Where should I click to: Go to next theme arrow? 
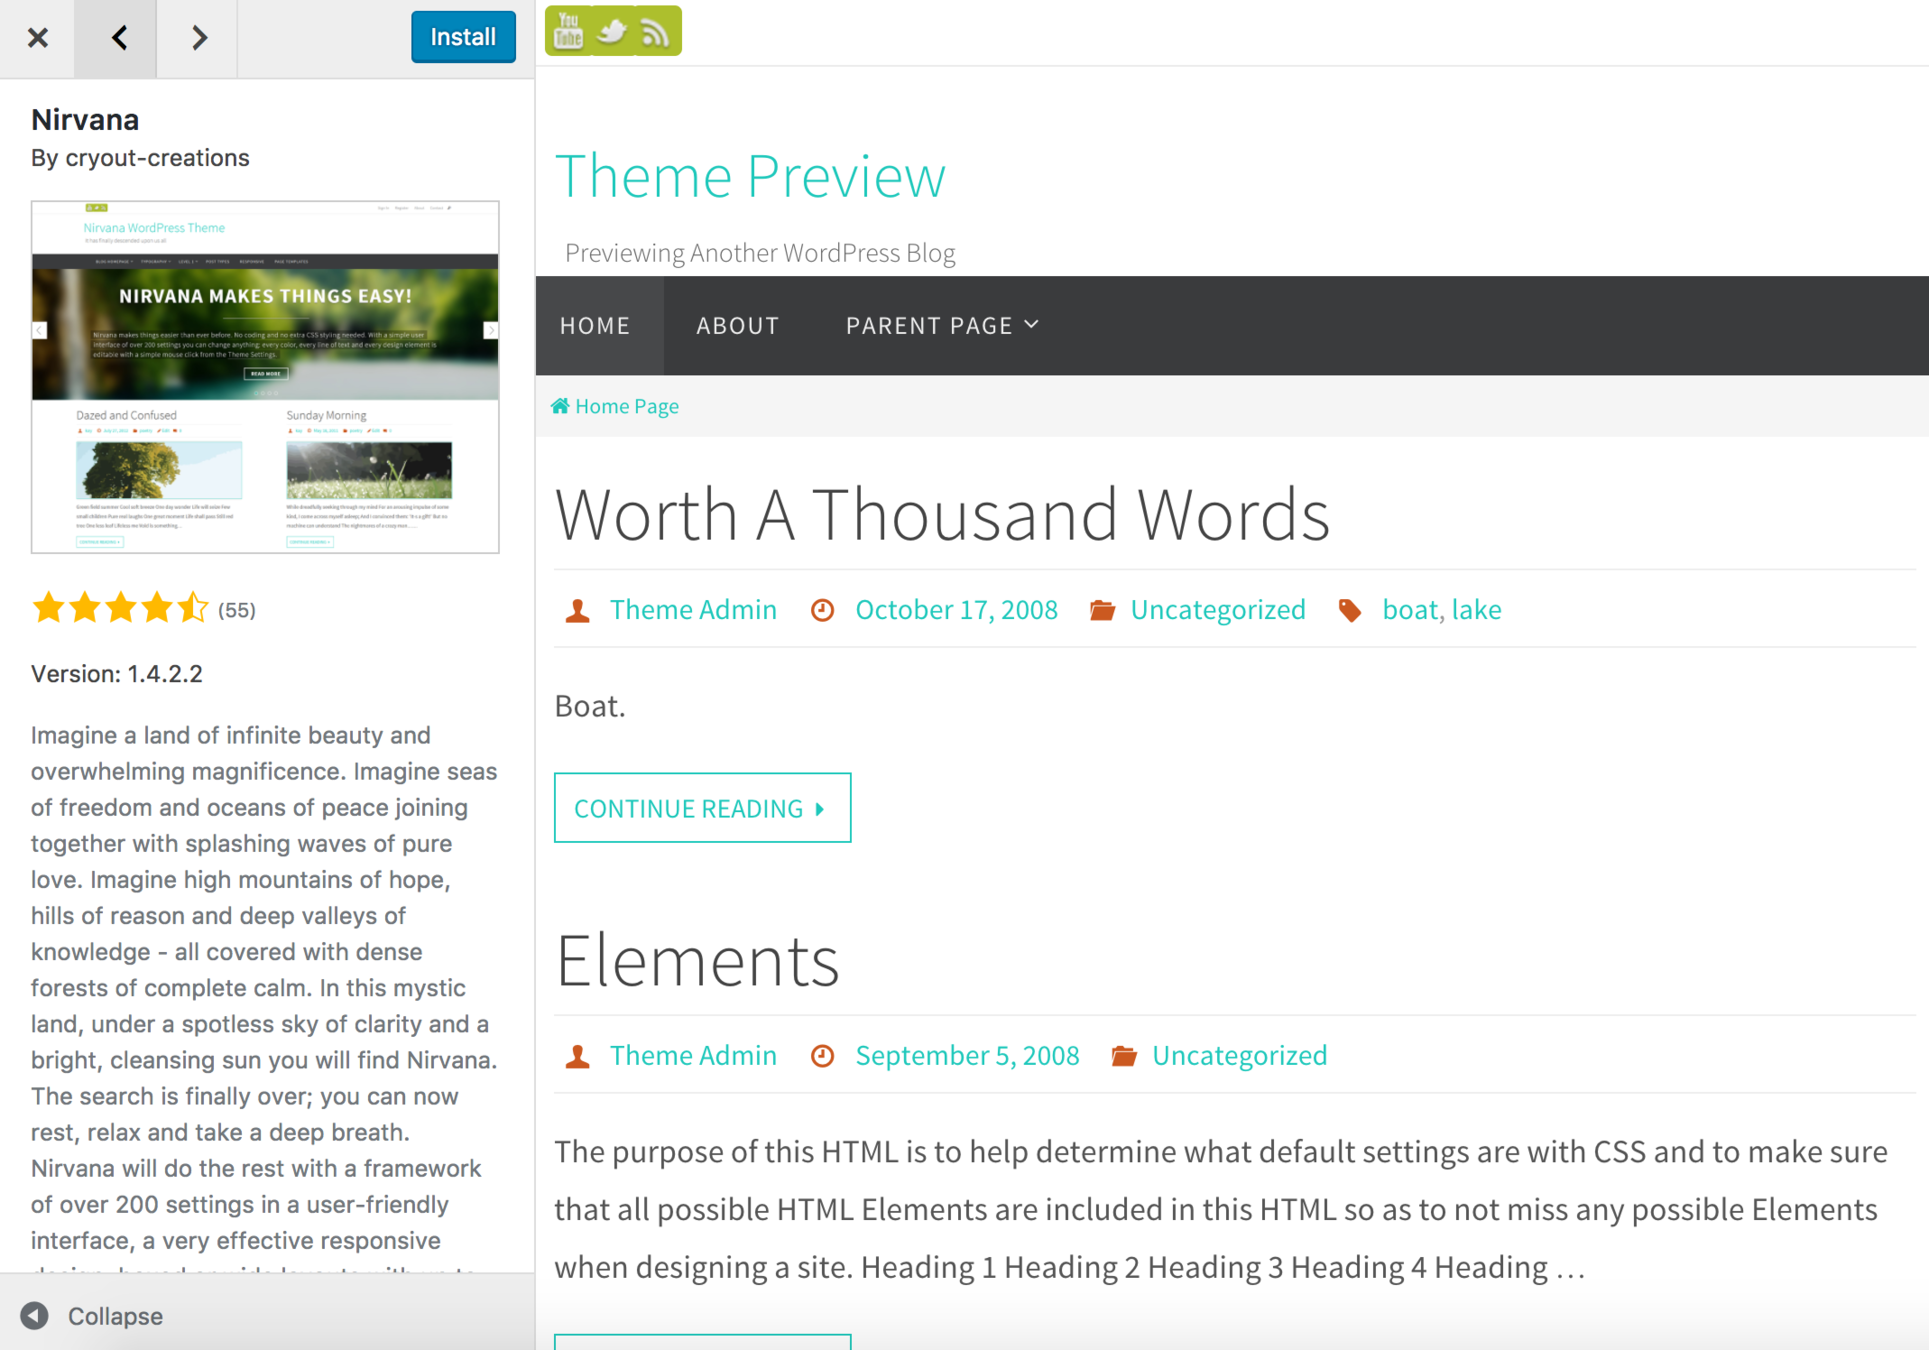point(198,38)
